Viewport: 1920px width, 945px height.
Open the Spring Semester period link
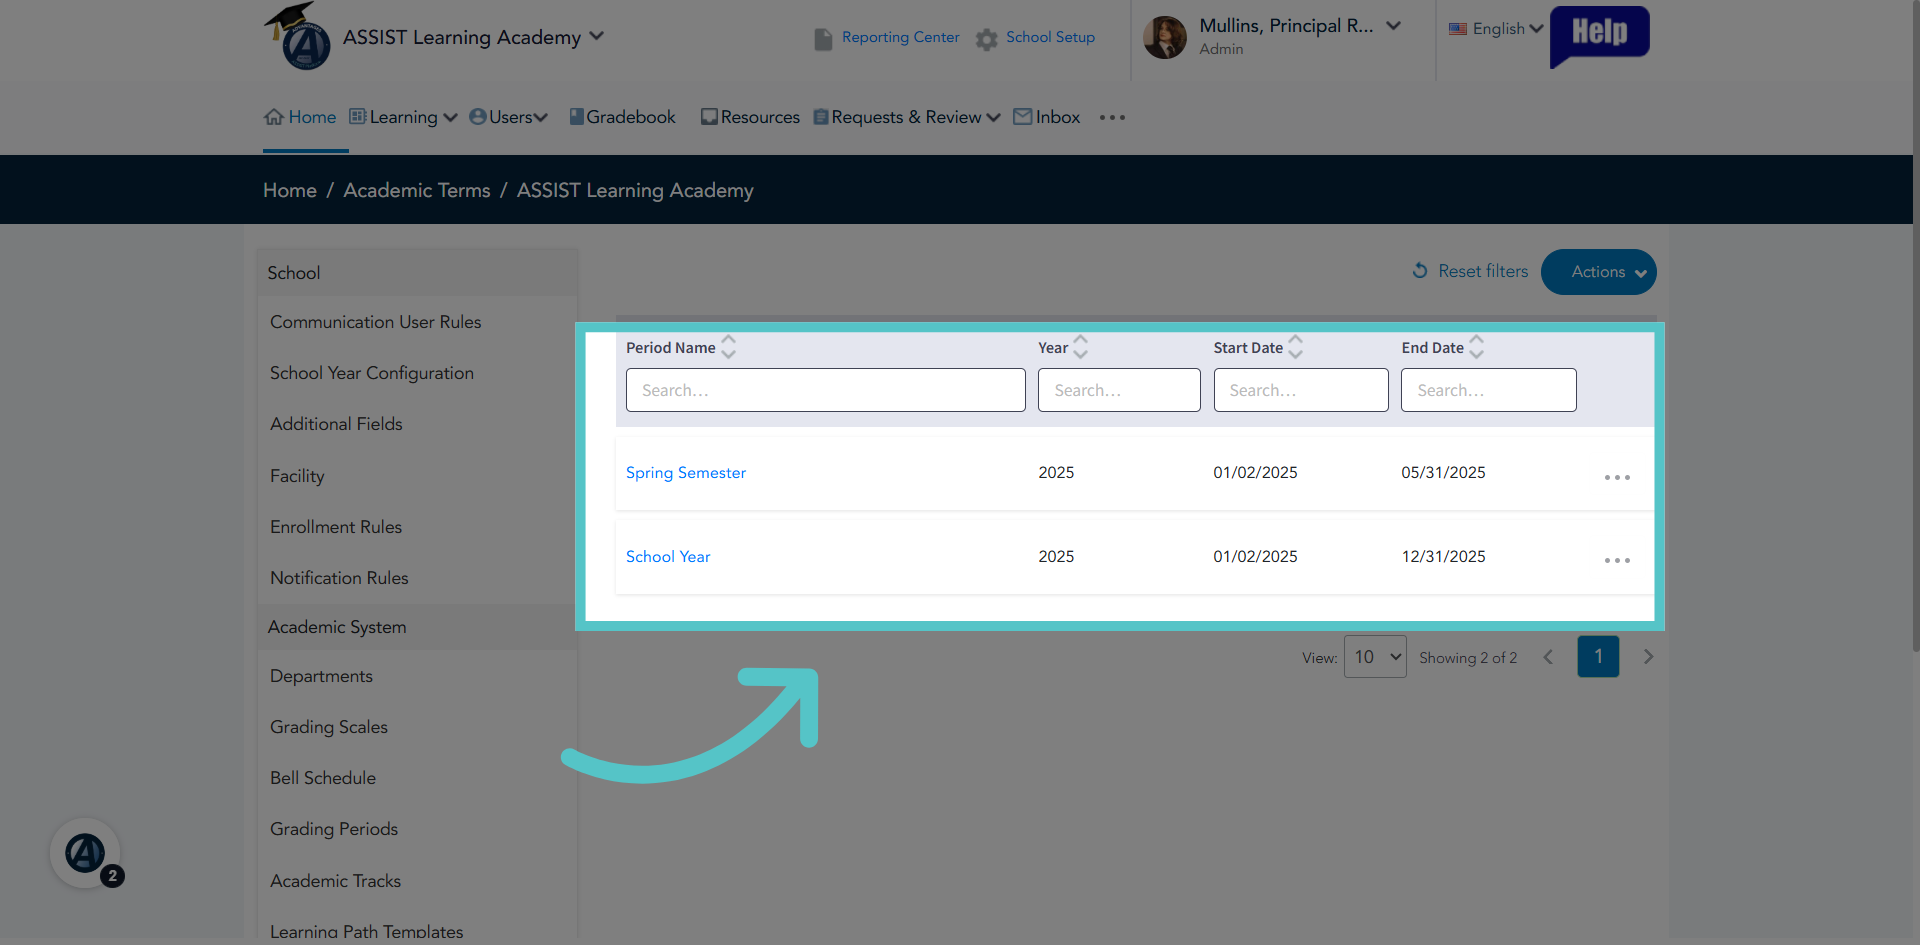coord(686,472)
